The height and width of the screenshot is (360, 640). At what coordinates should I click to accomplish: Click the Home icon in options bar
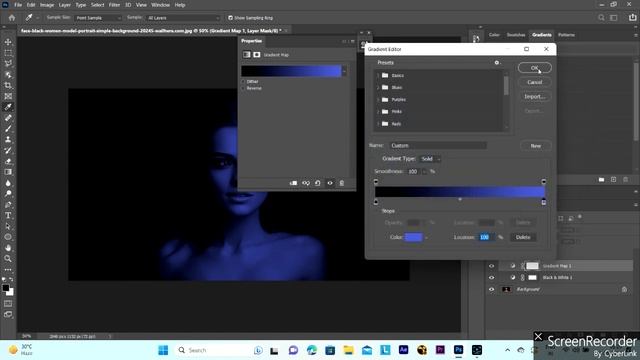pyautogui.click(x=12, y=18)
